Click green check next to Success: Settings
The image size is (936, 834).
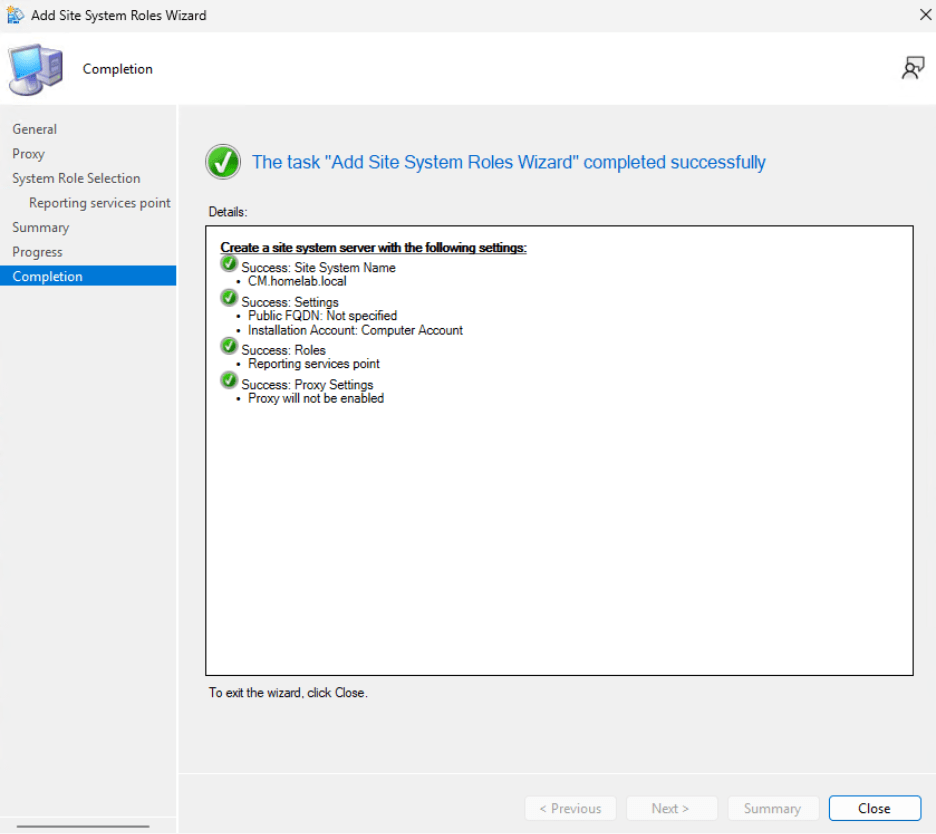(x=229, y=299)
